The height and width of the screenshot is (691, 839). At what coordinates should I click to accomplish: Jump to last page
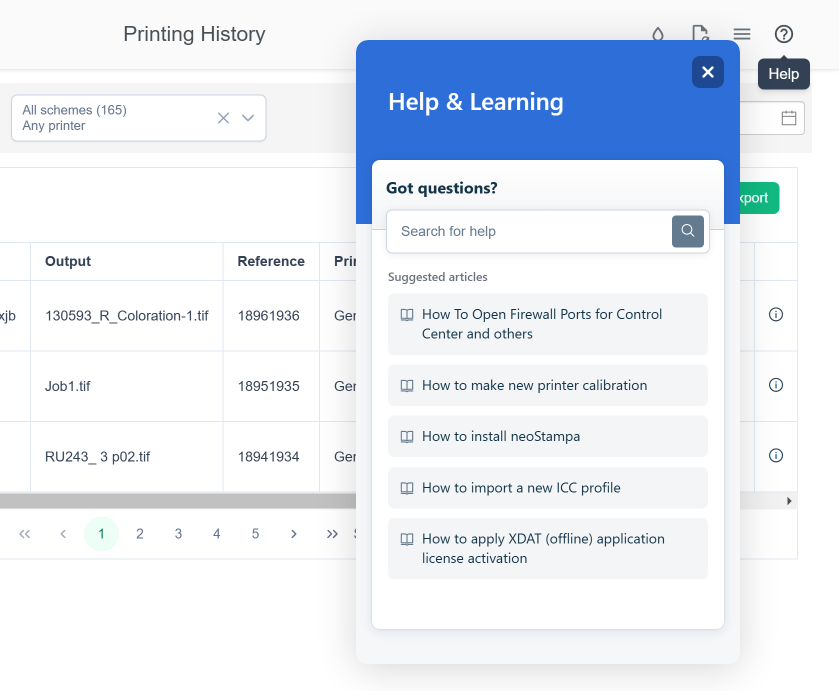coord(332,534)
